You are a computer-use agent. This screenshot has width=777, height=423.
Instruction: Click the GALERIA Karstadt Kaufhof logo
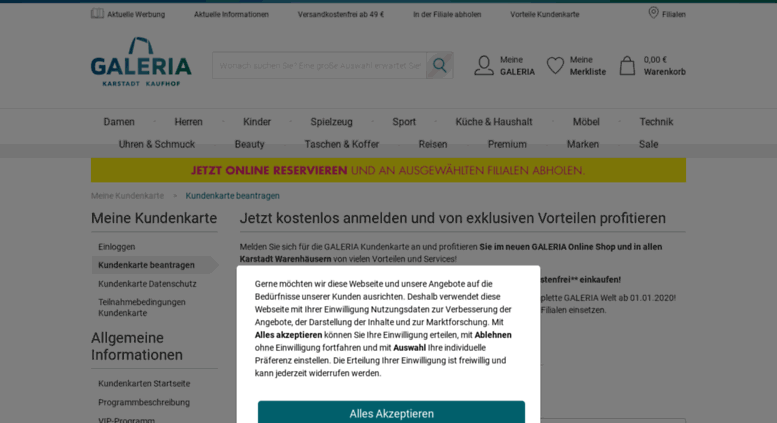click(x=141, y=62)
